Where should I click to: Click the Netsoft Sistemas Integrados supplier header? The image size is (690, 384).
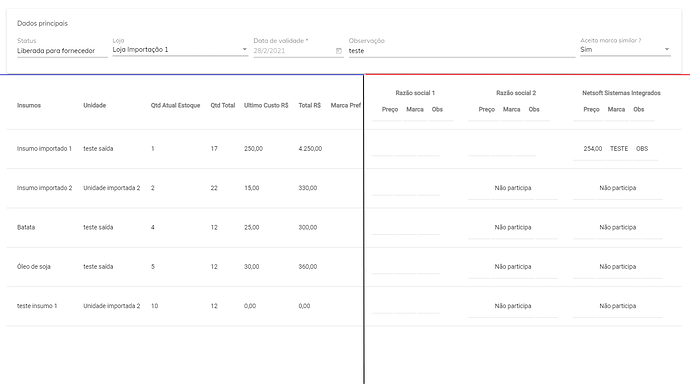click(x=621, y=93)
